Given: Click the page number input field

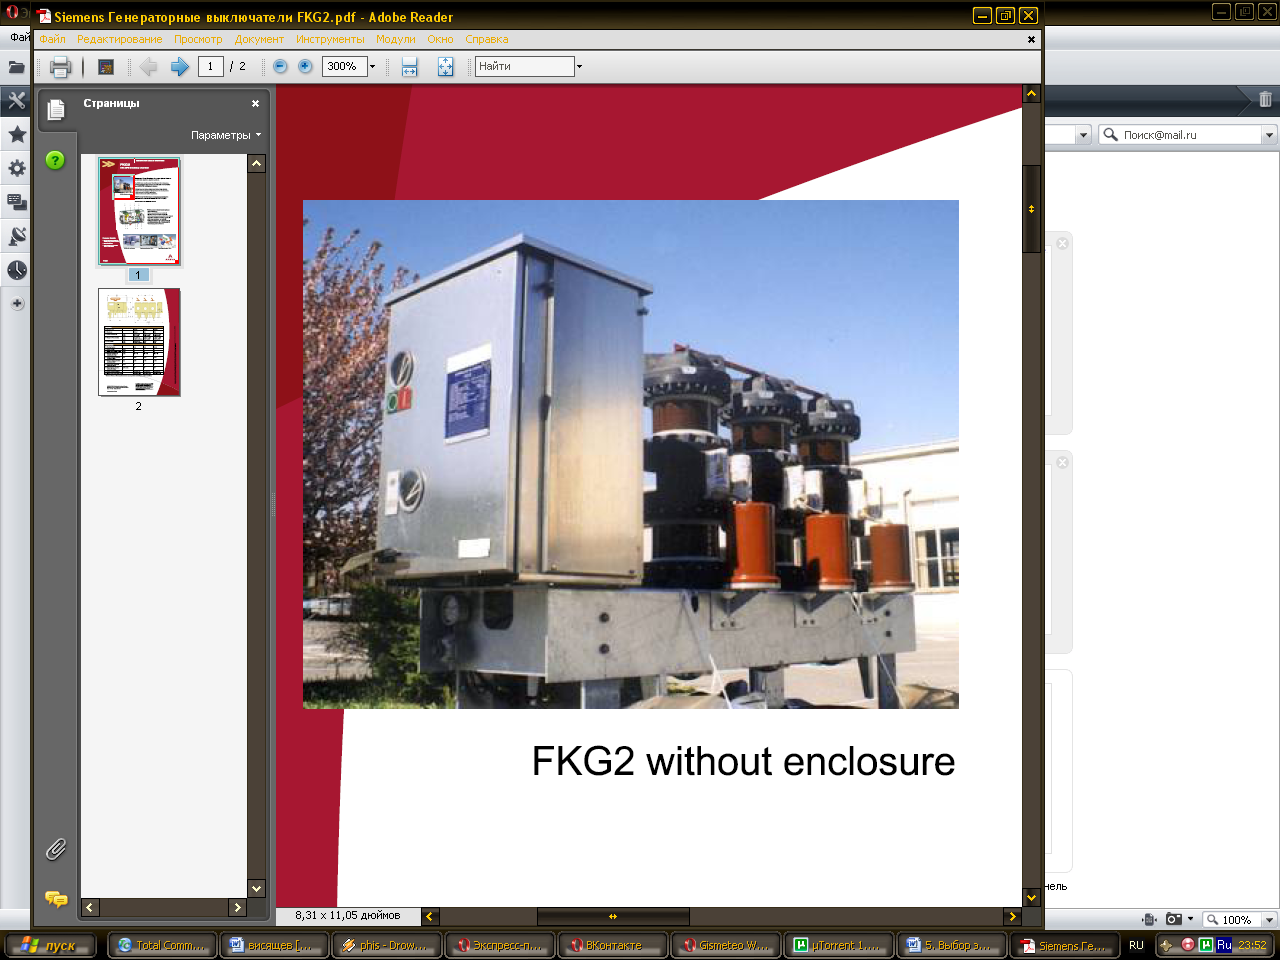Looking at the screenshot, I should tap(210, 67).
